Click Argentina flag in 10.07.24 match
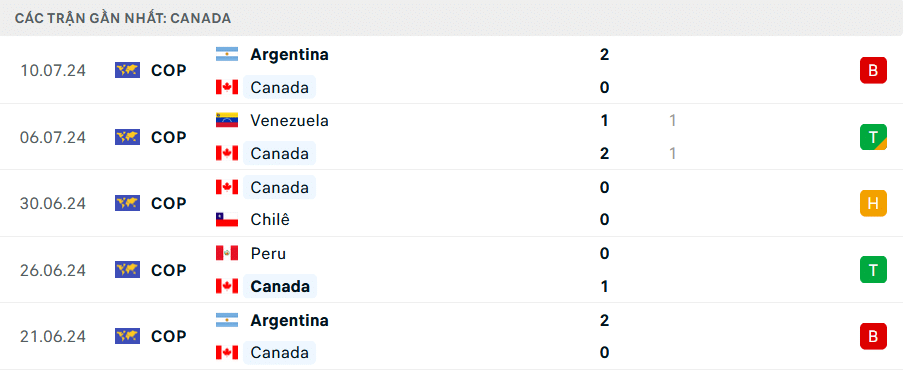The height and width of the screenshot is (375, 904). [227, 54]
